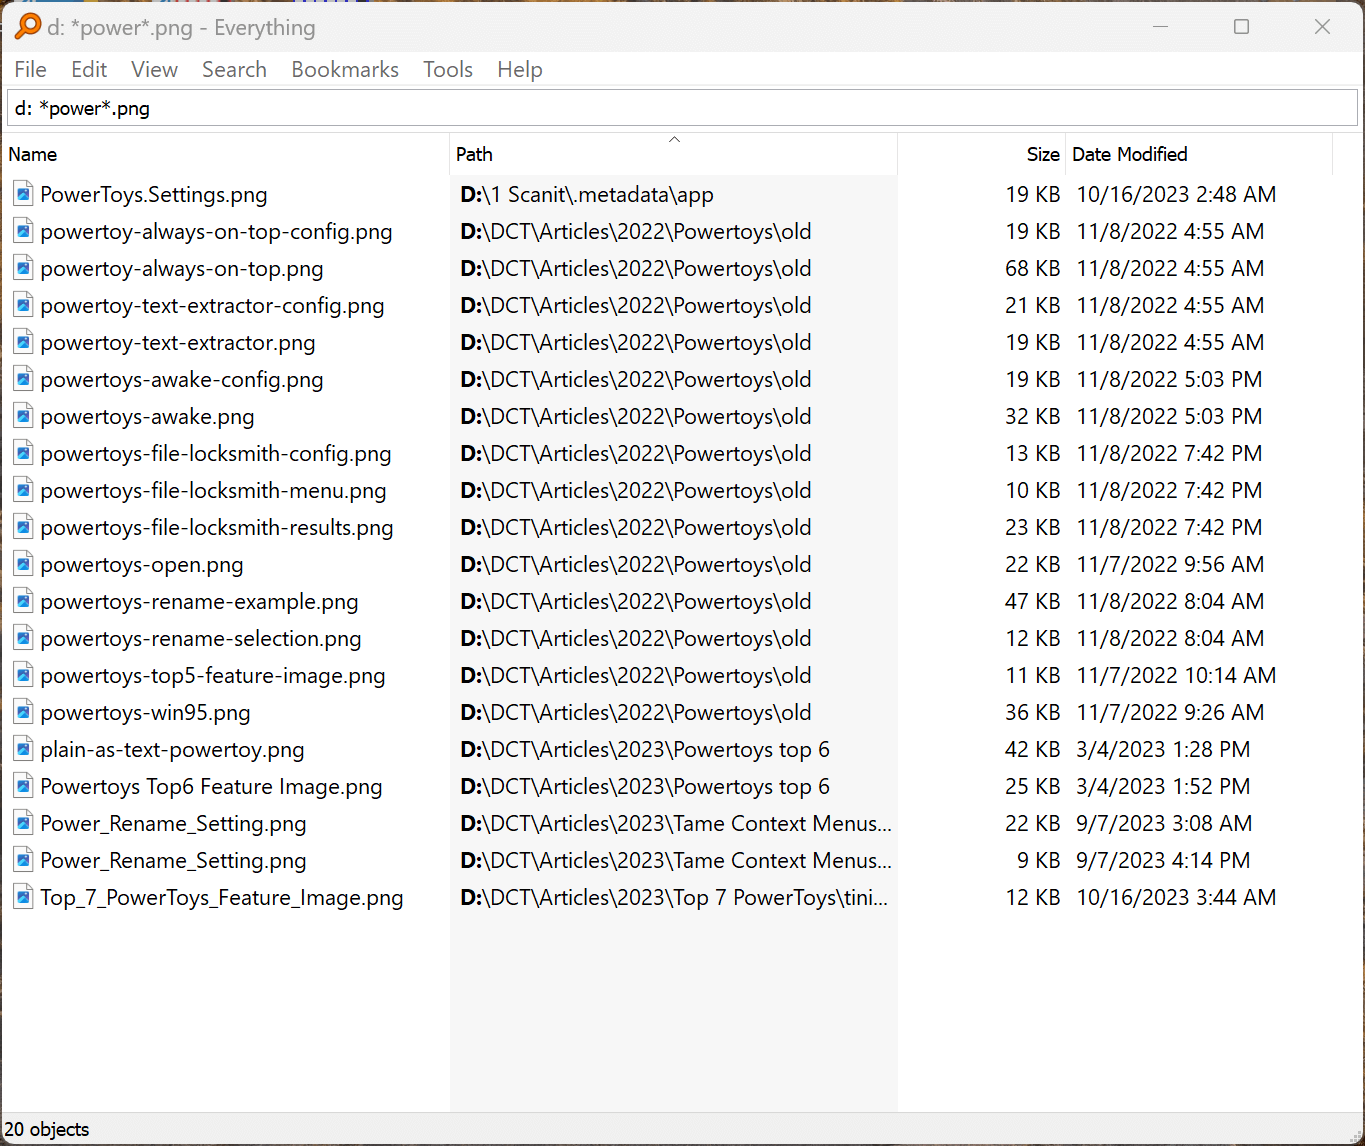
Task: Click the icon beside the 9 KB Power_Rename_Setting.png
Action: point(23,860)
